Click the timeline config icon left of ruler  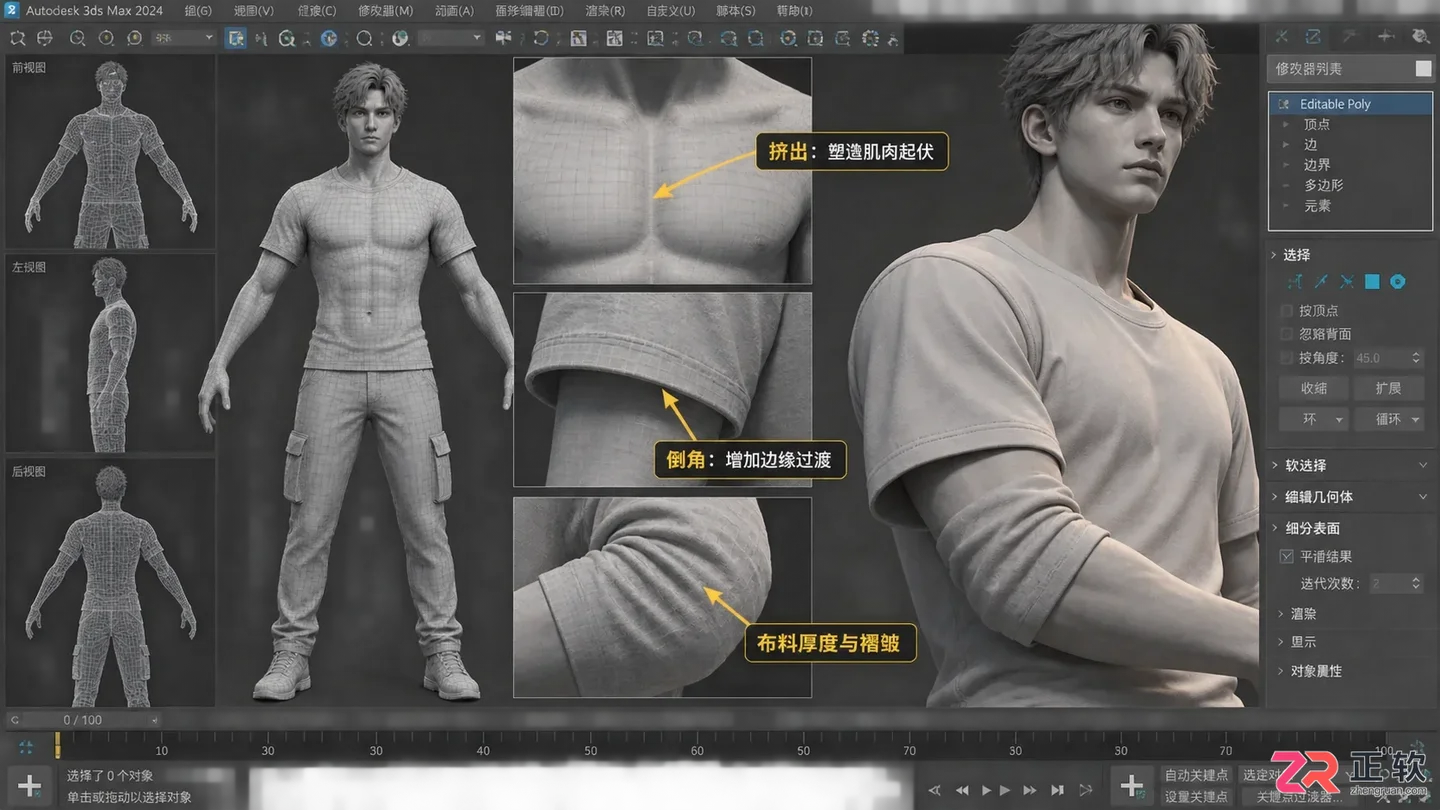(x=26, y=747)
